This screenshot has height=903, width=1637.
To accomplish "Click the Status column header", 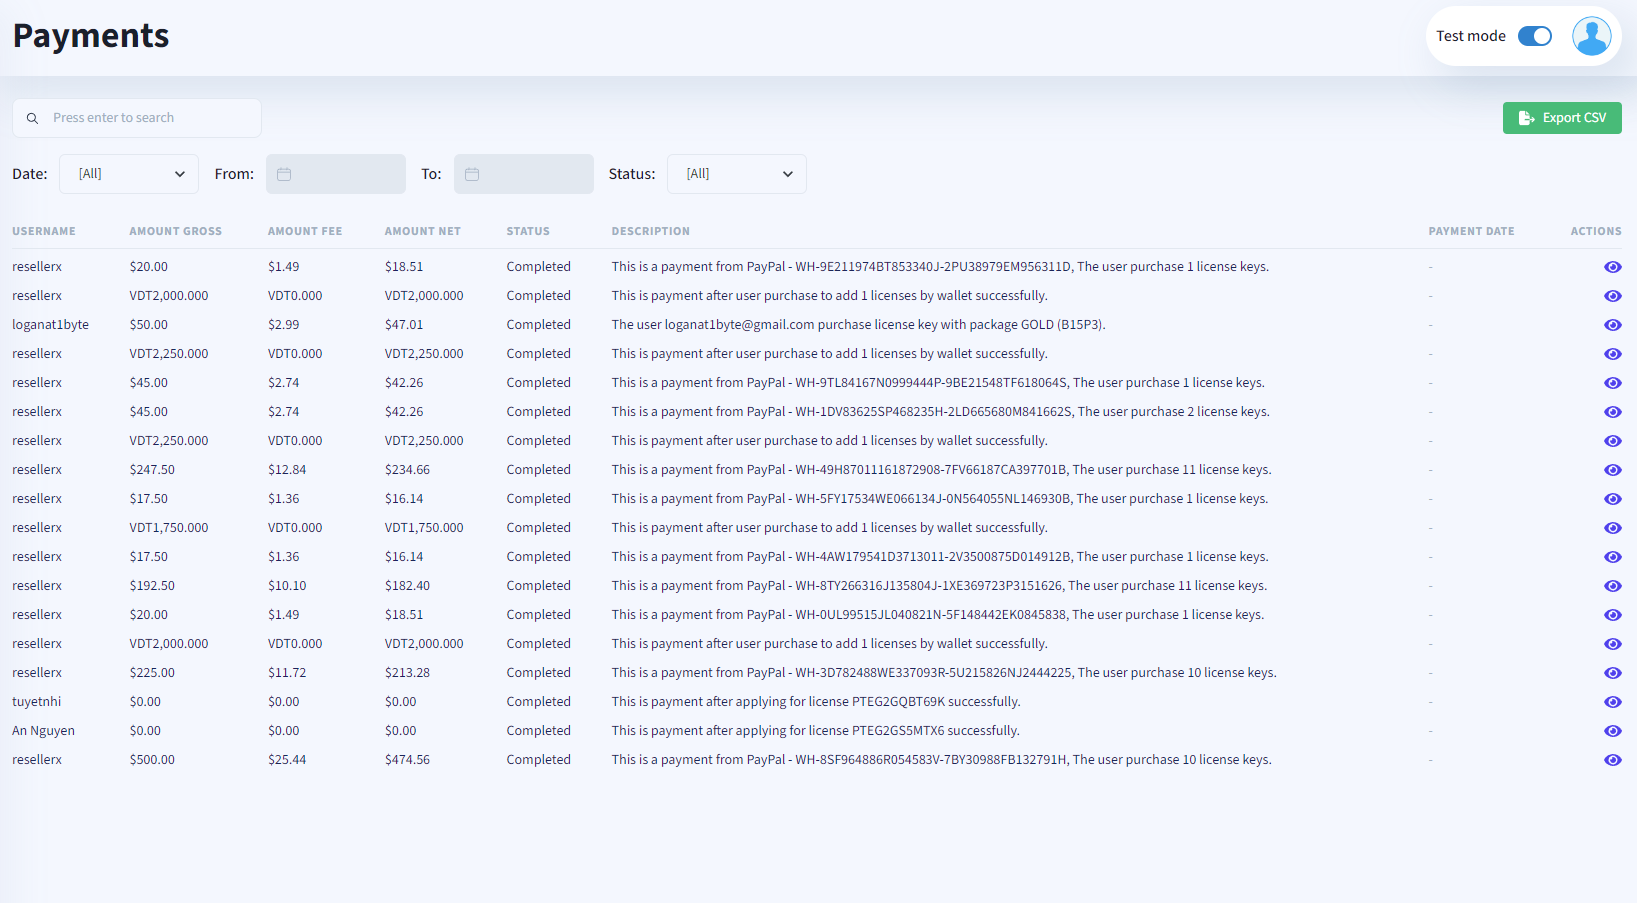I will (528, 231).
